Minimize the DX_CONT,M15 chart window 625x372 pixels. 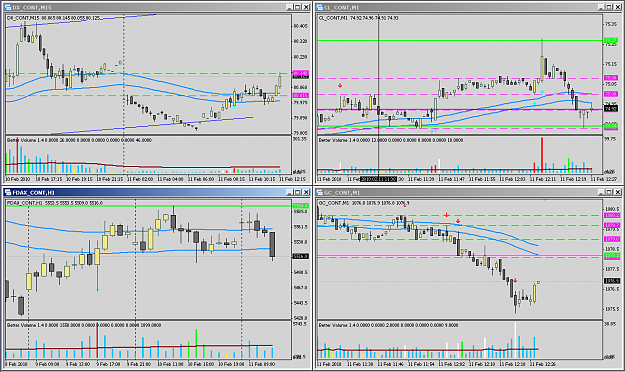289,7
